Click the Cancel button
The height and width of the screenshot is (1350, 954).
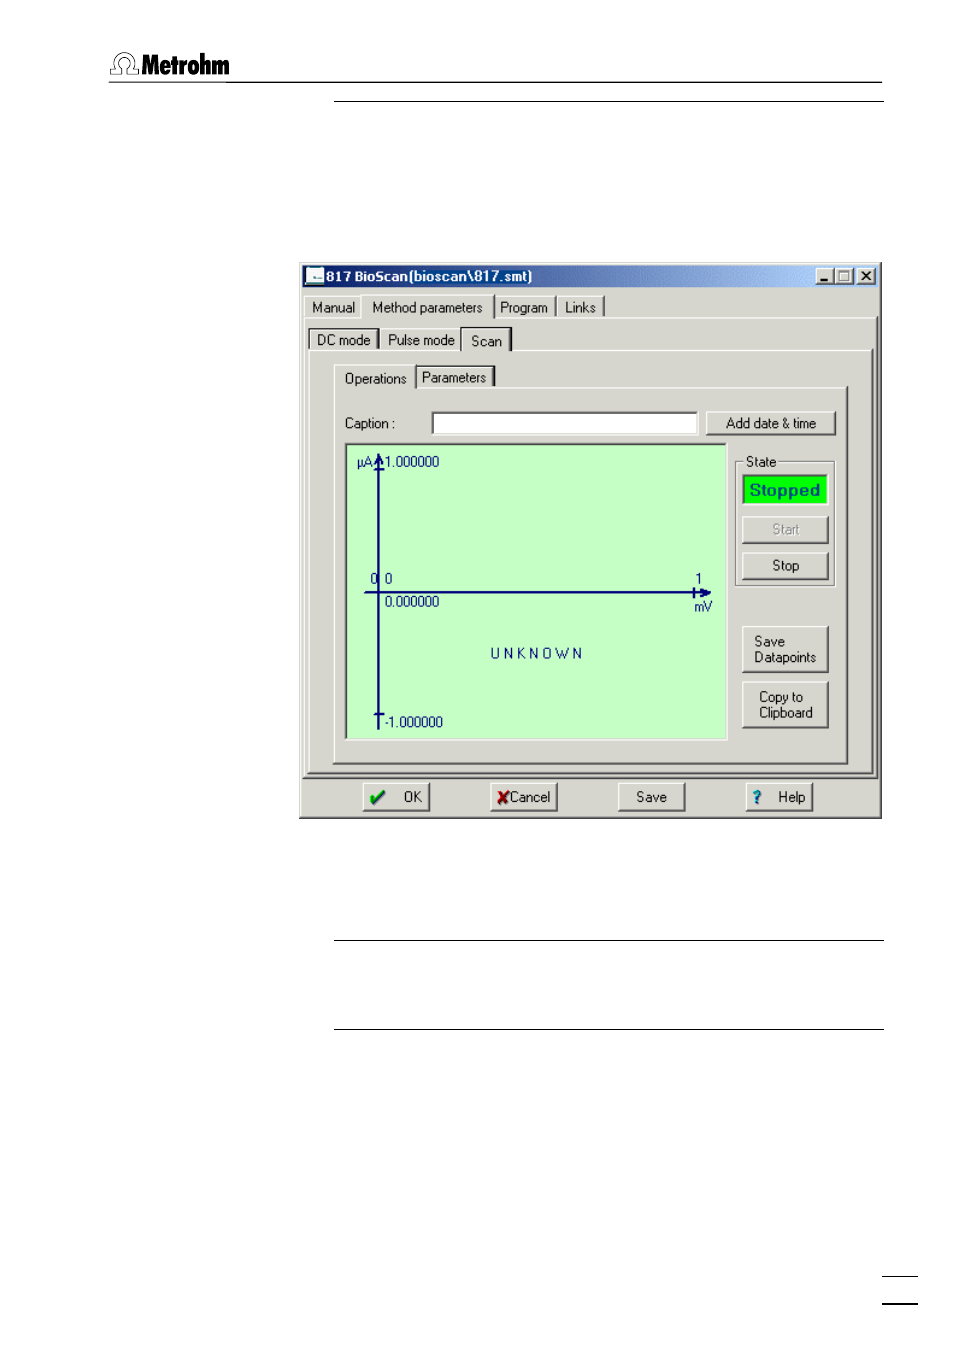[524, 797]
